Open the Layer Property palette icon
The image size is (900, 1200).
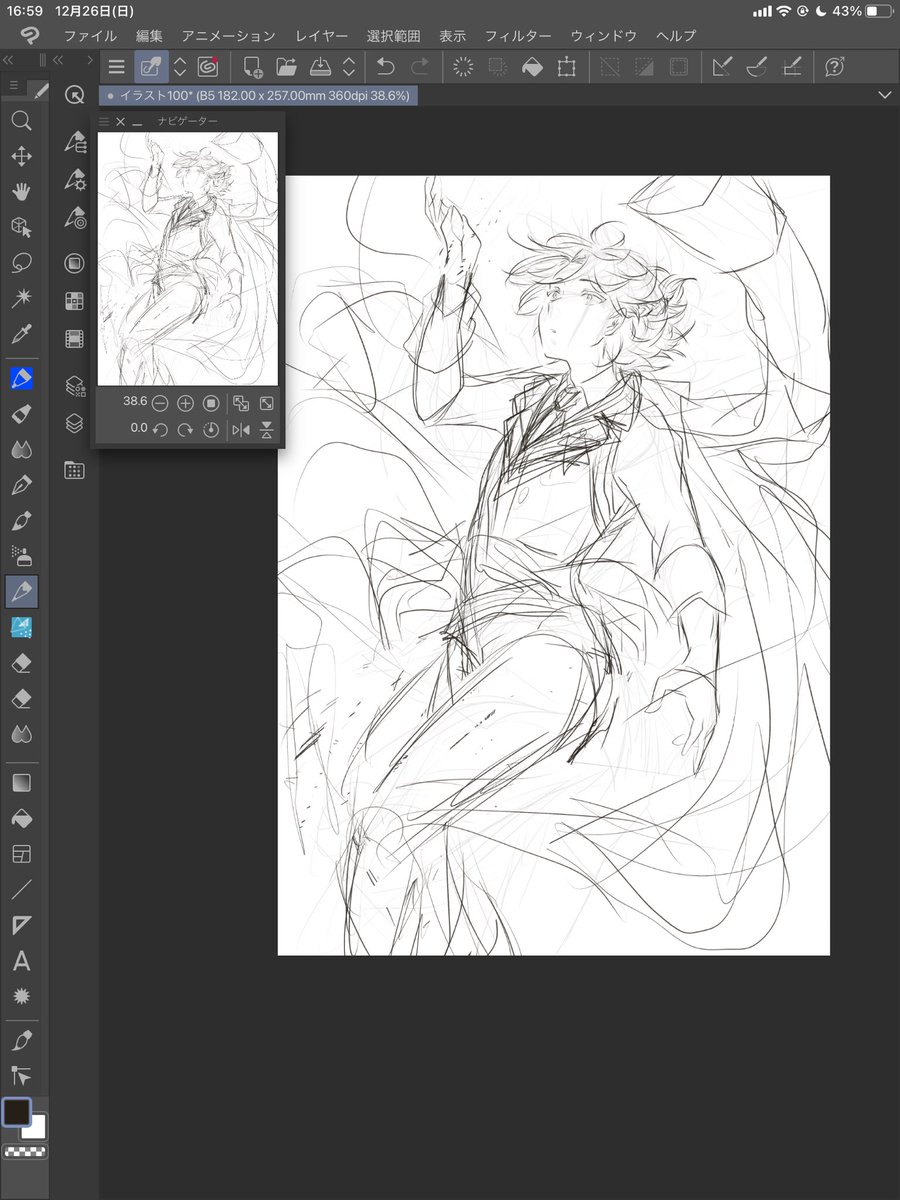74,385
